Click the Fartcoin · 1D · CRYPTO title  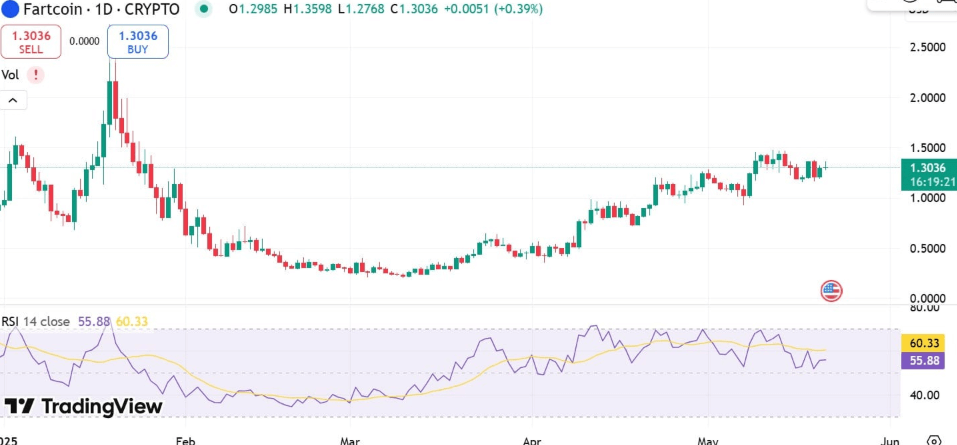101,9
